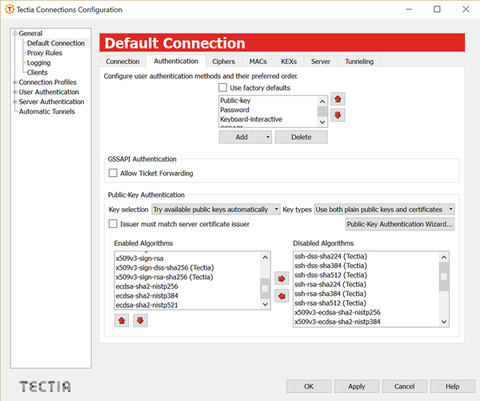Expand the Connection Profiles tree node
The image size is (480, 401).
click(15, 82)
